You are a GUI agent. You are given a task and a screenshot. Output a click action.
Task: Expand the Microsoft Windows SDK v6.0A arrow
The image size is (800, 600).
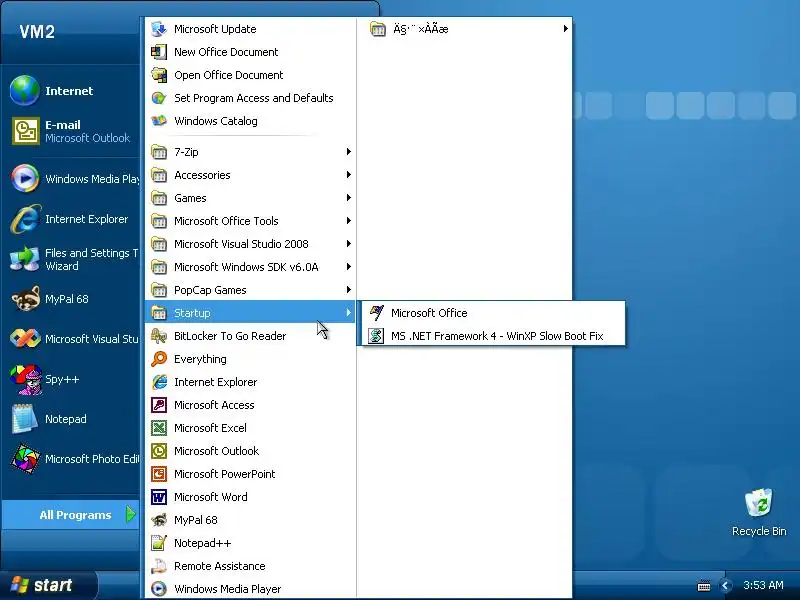tap(348, 267)
